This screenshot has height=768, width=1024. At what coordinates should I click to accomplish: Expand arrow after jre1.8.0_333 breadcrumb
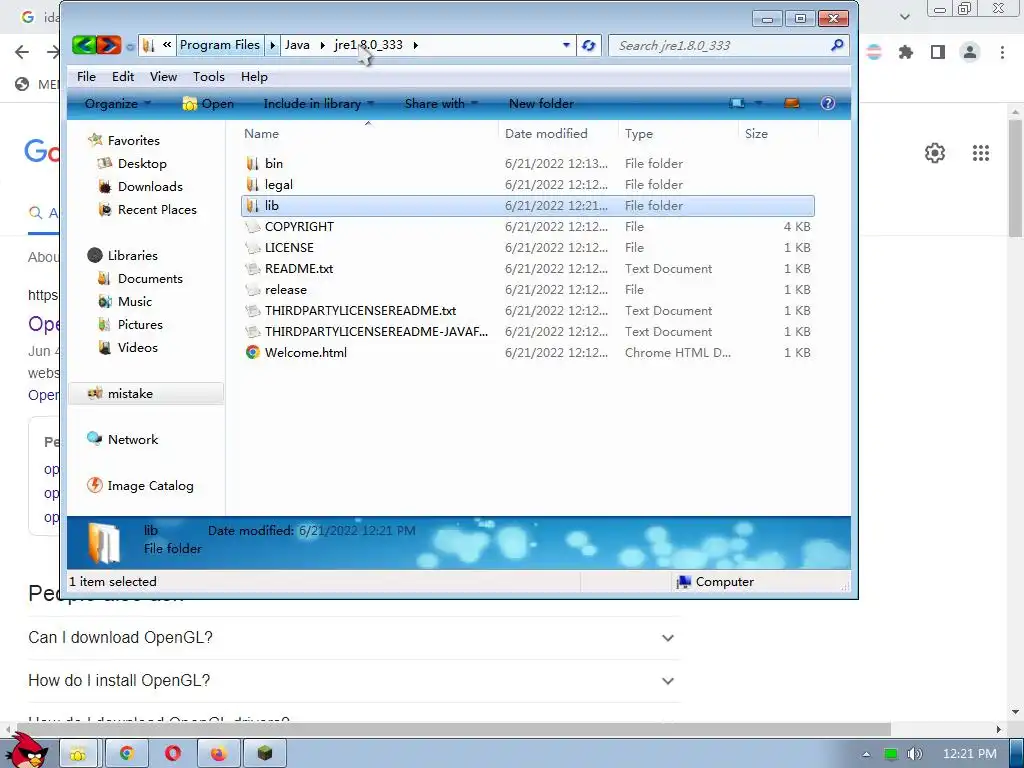[415, 45]
